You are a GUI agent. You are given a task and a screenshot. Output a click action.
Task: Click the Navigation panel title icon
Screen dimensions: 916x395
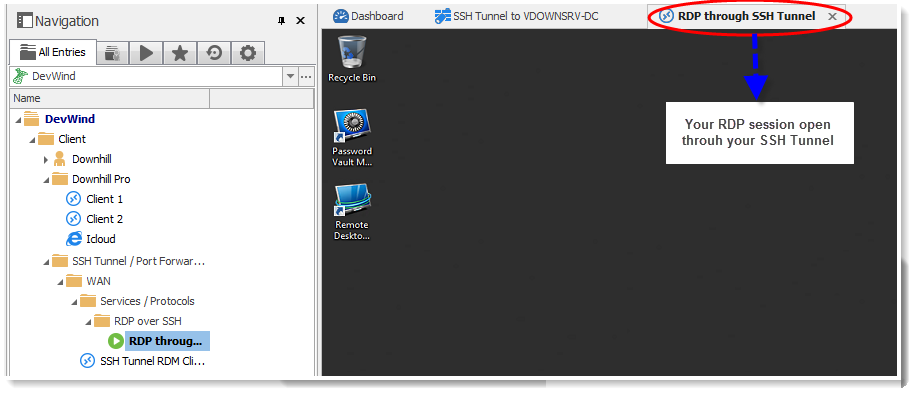click(25, 21)
